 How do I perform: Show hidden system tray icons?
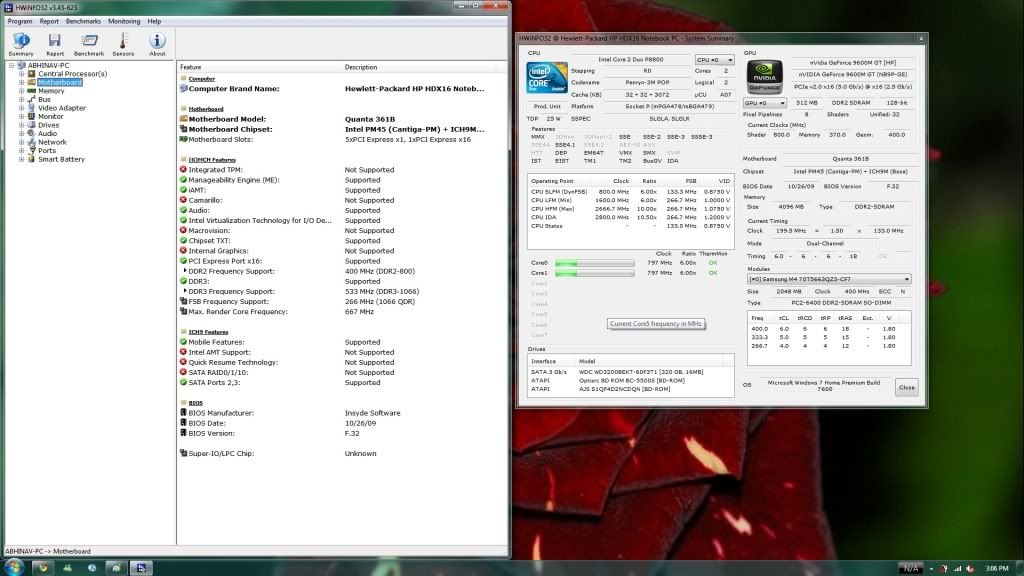(931, 568)
